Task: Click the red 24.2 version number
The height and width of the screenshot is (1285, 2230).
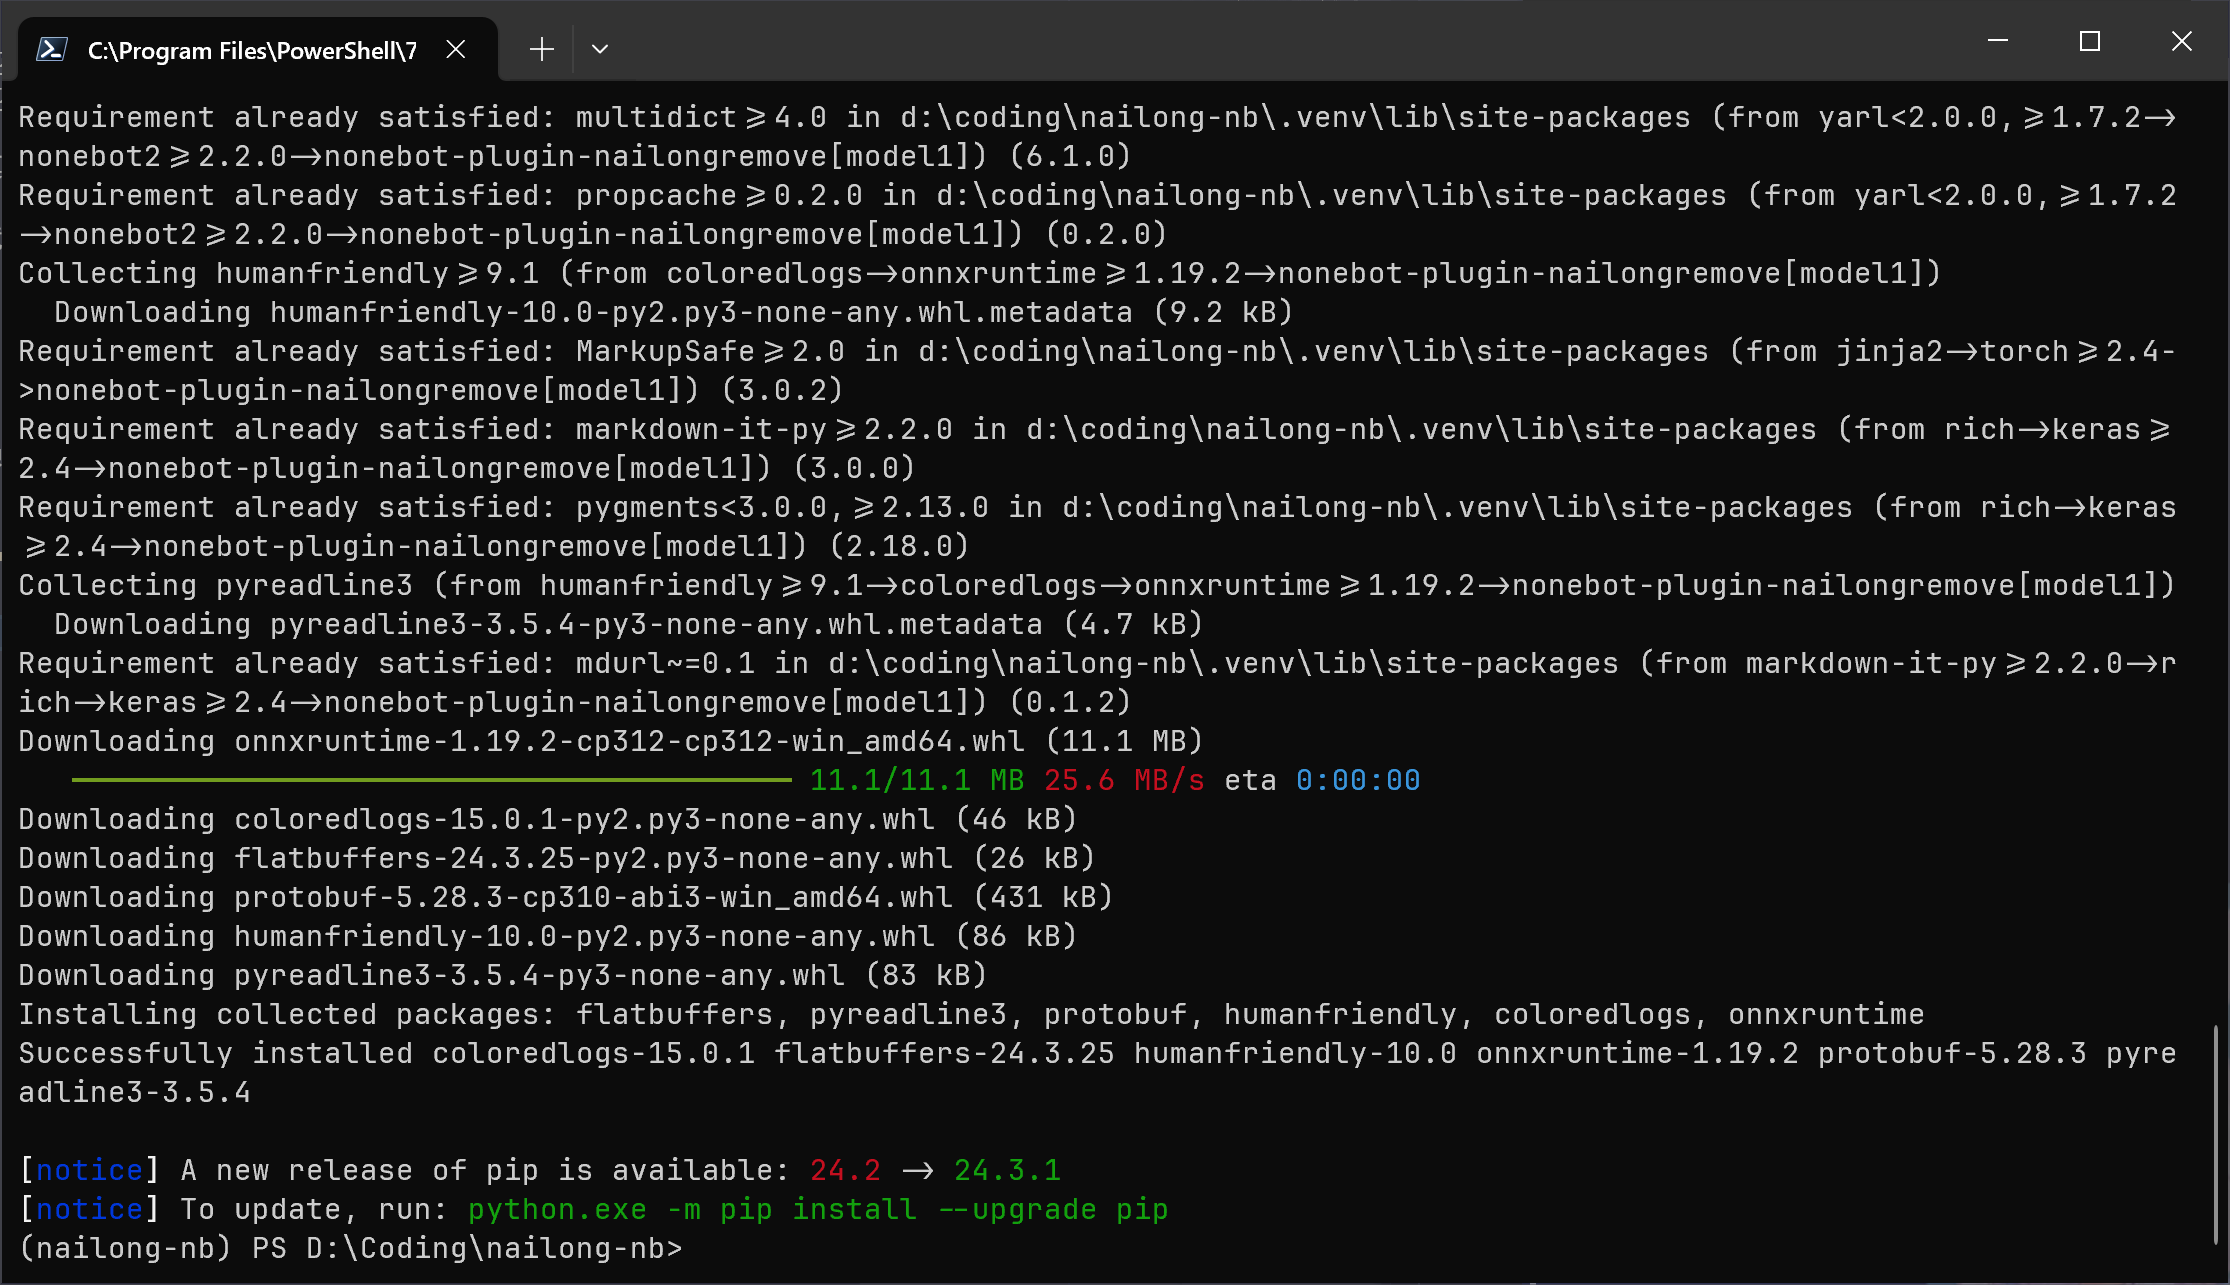Action: pos(844,1171)
